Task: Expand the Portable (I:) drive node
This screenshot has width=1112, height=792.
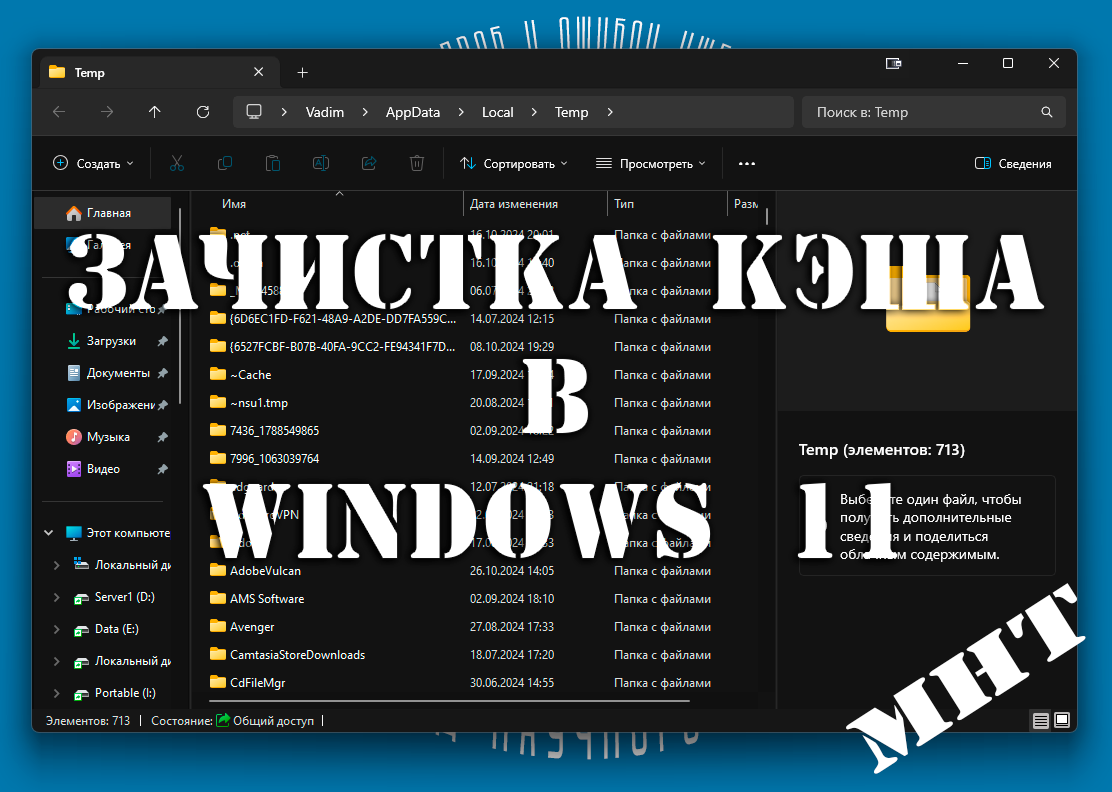Action: [x=57, y=693]
